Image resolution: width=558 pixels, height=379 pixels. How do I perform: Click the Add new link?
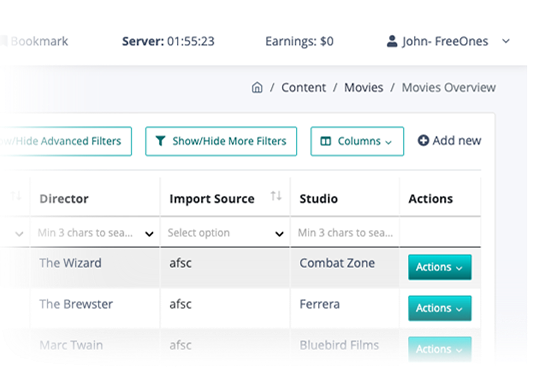449,141
